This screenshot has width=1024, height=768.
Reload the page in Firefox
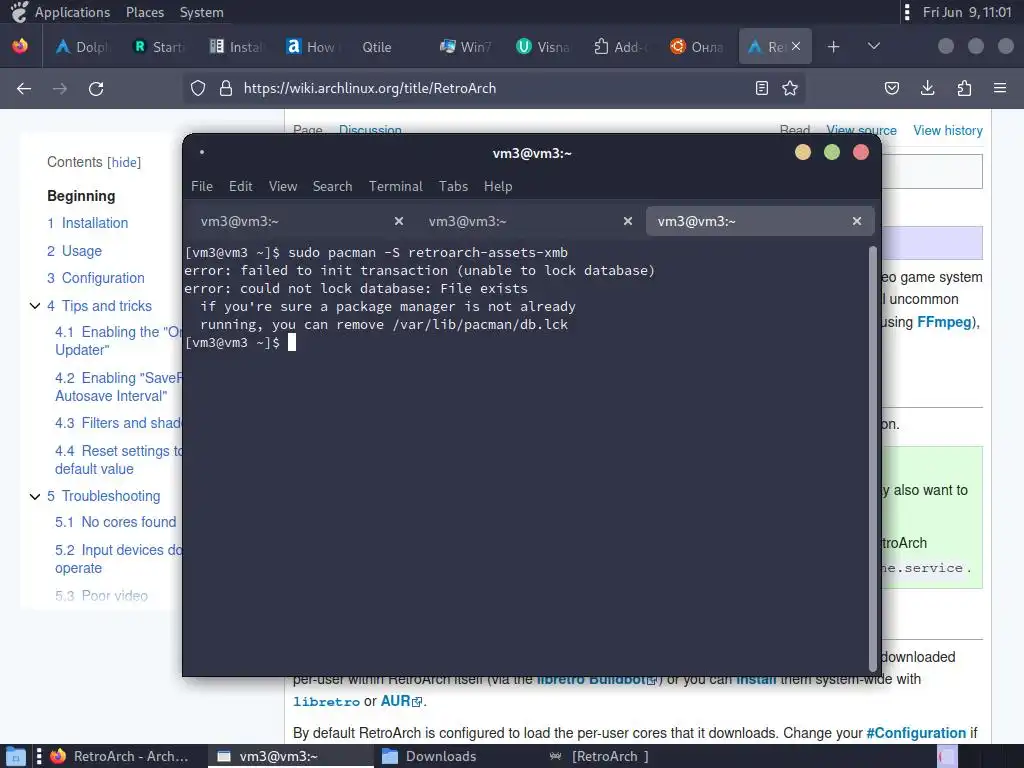coord(96,89)
